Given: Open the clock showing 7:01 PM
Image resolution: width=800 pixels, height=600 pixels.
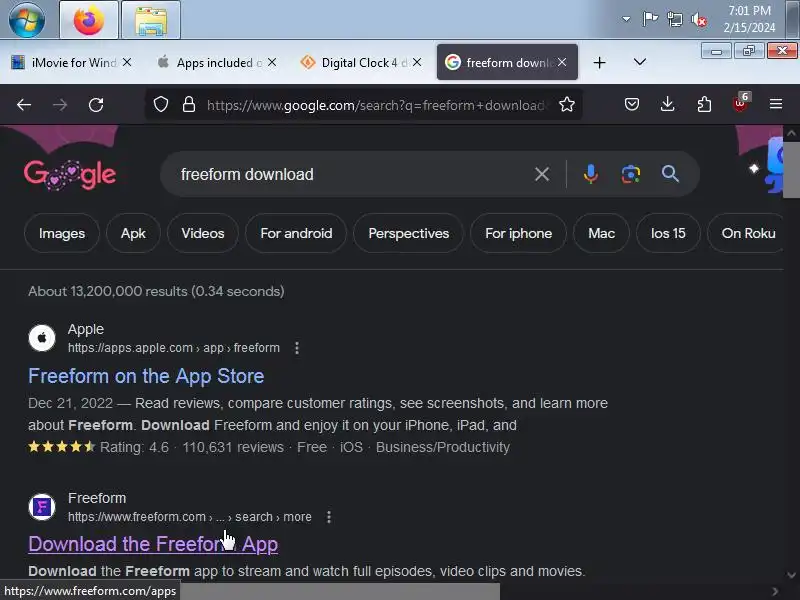Looking at the screenshot, I should [x=749, y=19].
